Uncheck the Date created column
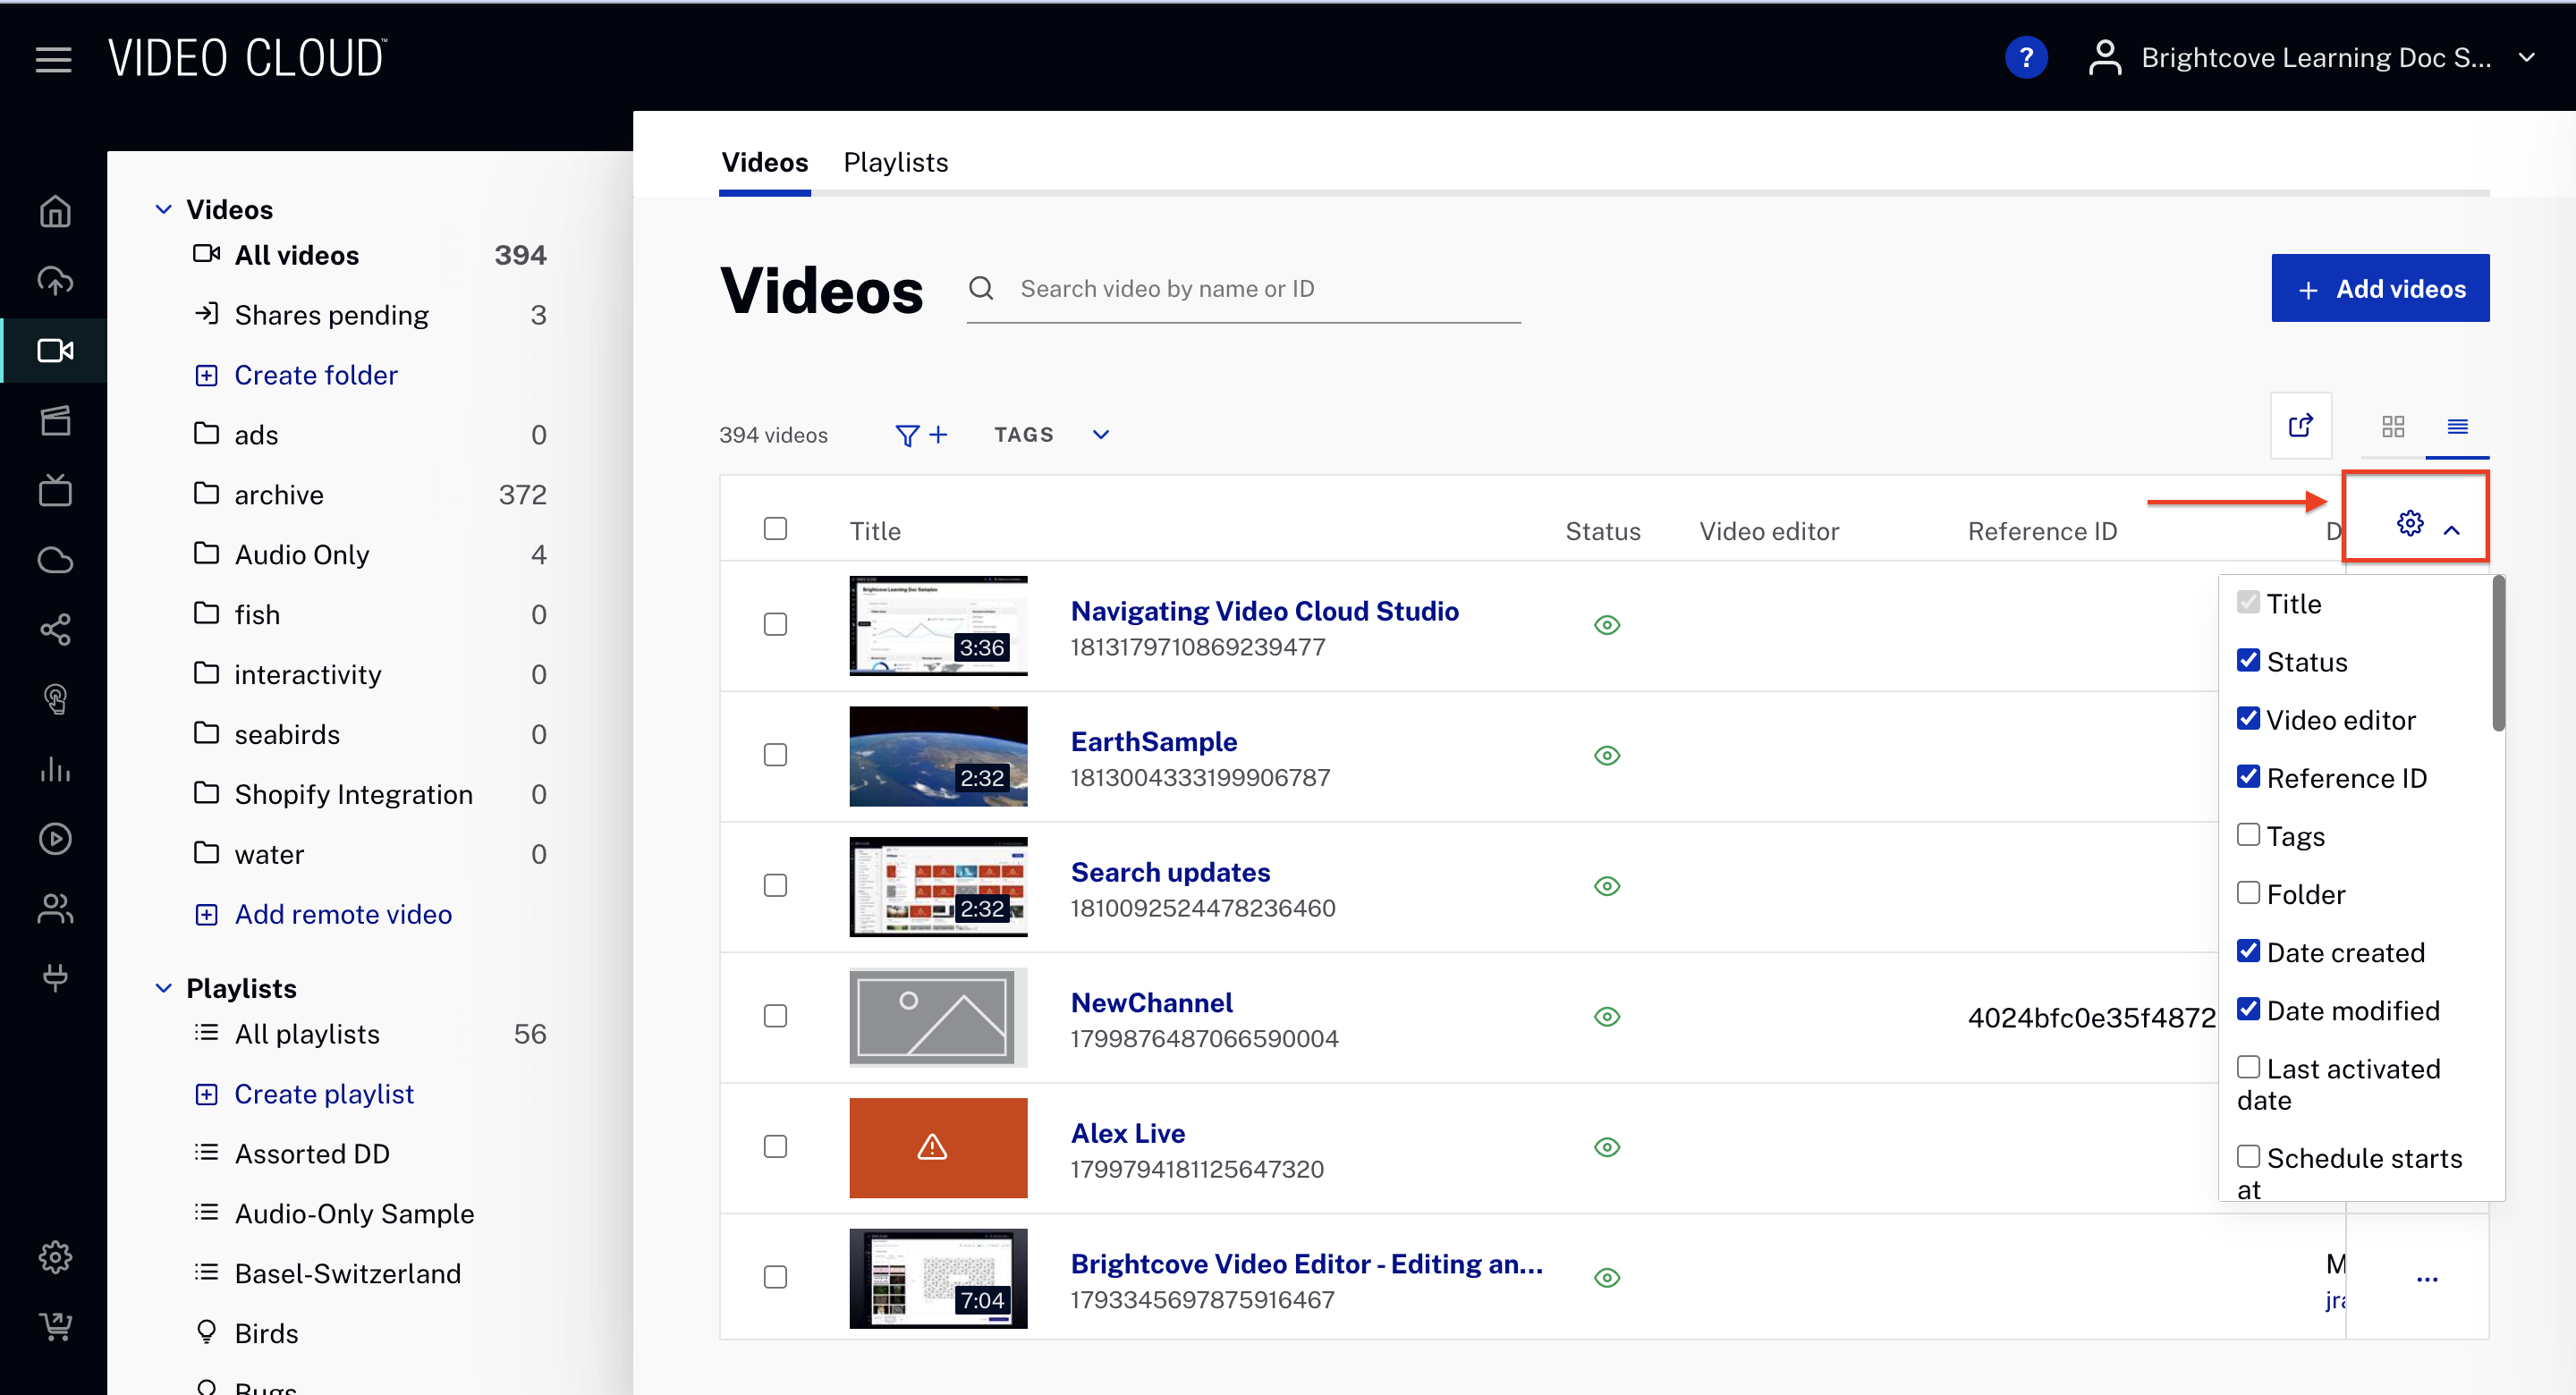2576x1395 pixels. 2248,951
